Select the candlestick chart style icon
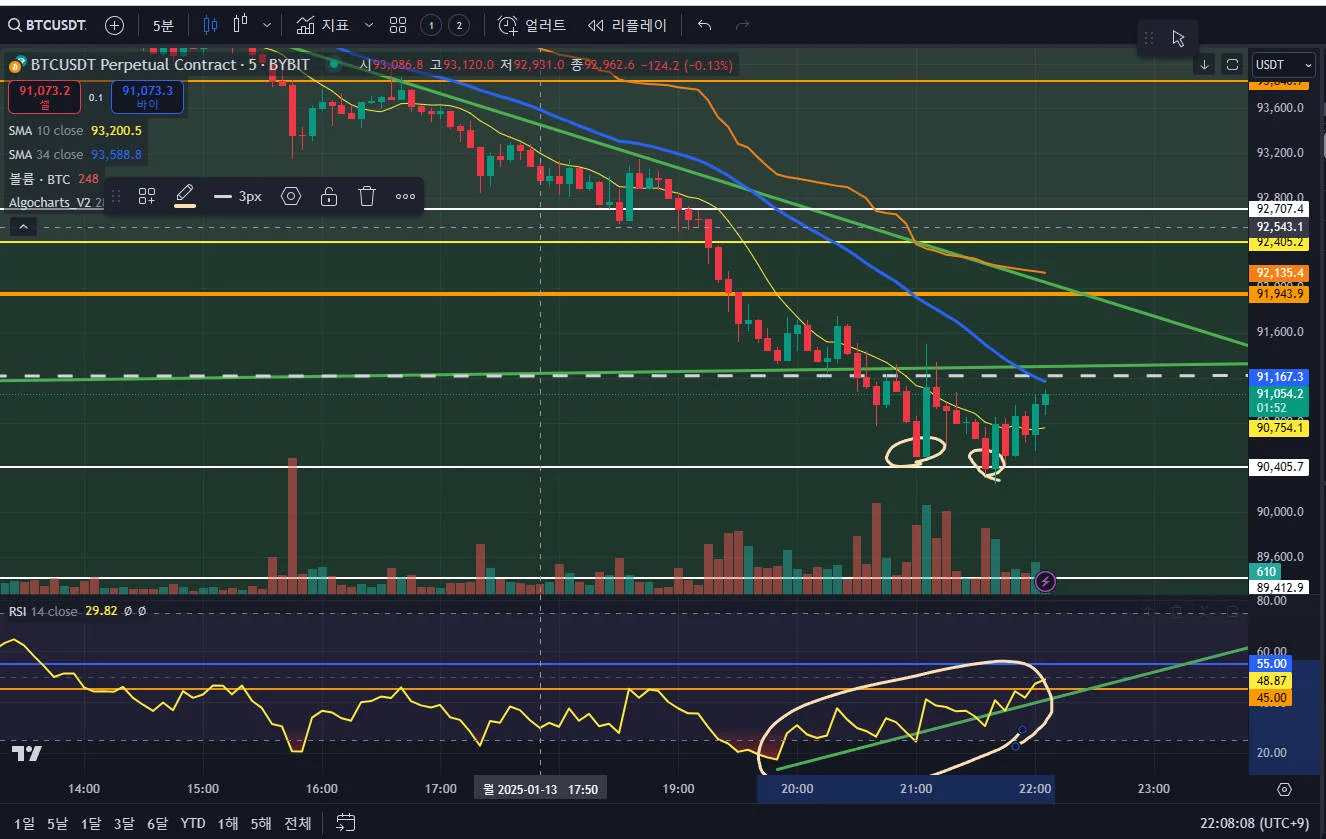Image resolution: width=1326 pixels, height=839 pixels. pyautogui.click(x=210, y=25)
